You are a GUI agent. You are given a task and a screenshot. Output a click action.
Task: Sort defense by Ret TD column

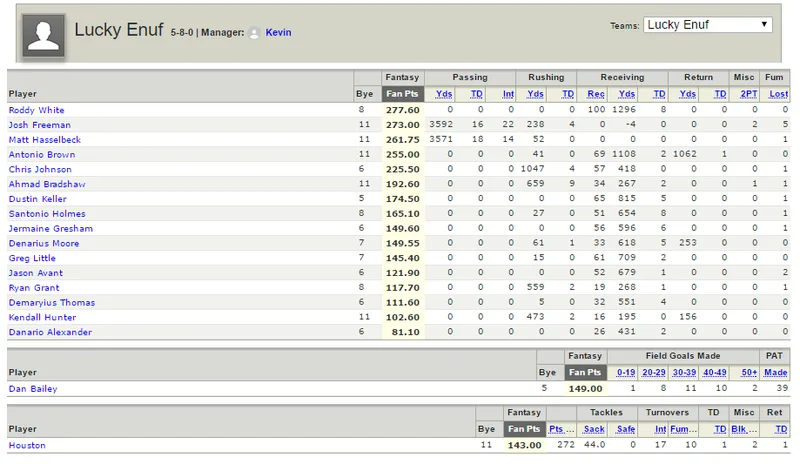tap(782, 429)
